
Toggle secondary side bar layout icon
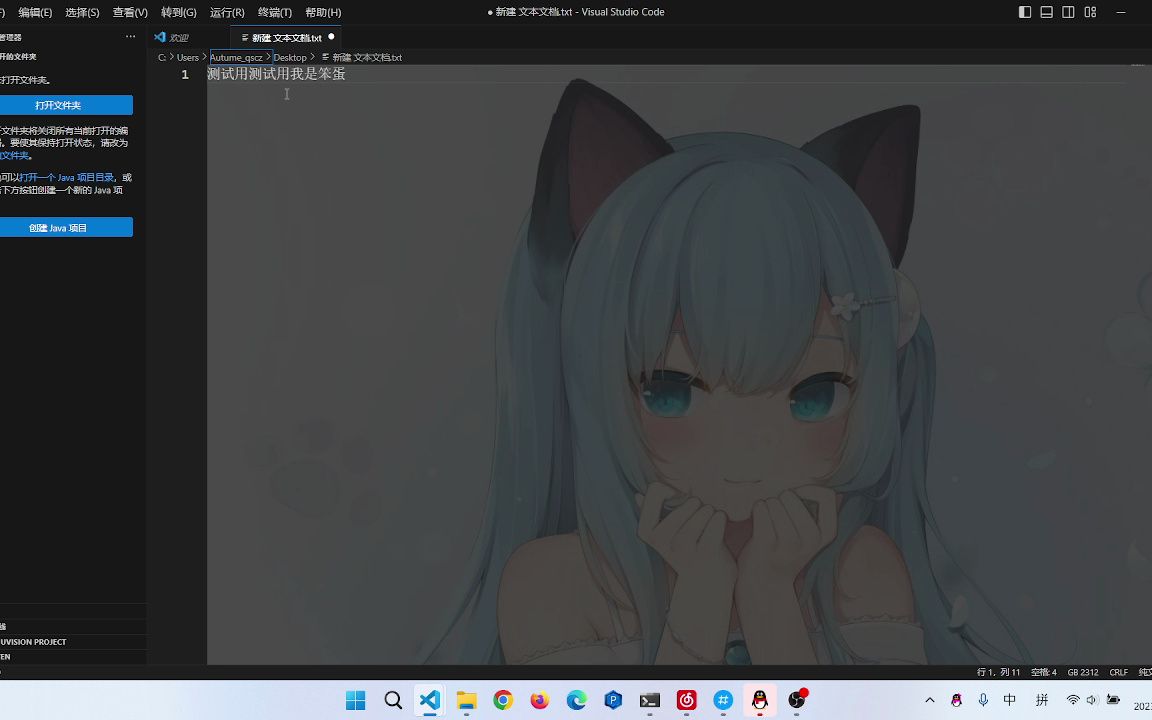point(1068,12)
